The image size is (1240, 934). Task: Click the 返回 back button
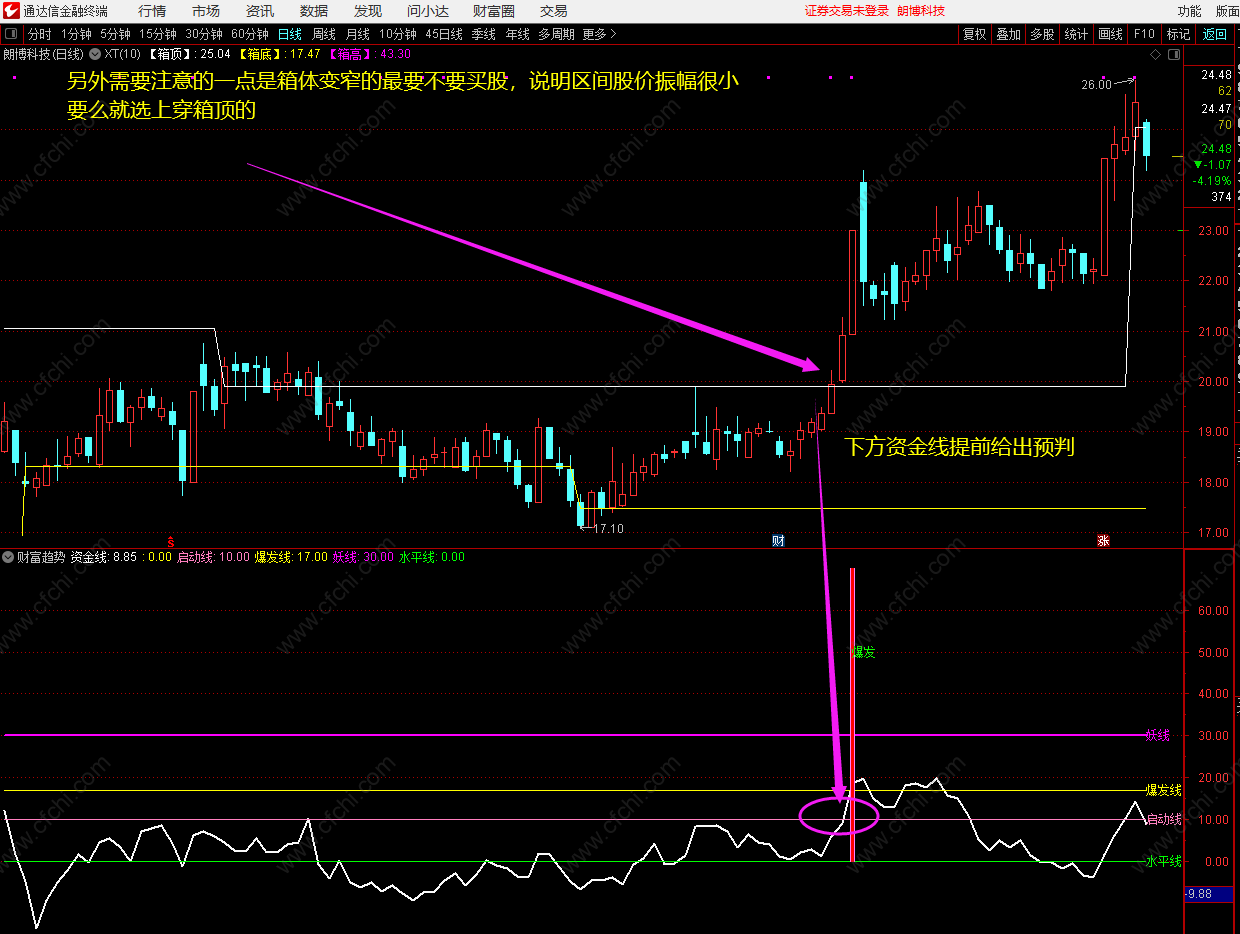point(1214,34)
